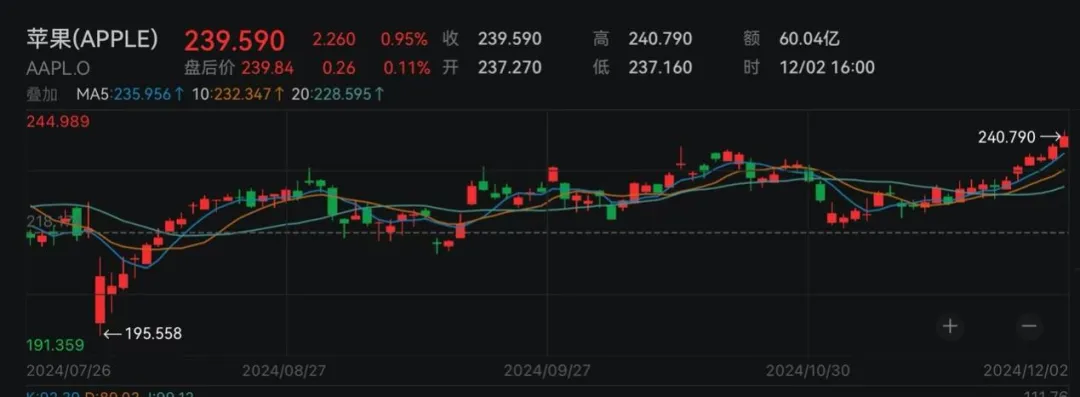The height and width of the screenshot is (397, 1080).
Task: Click the lowest candlestick near 195.558
Action: tap(100, 296)
